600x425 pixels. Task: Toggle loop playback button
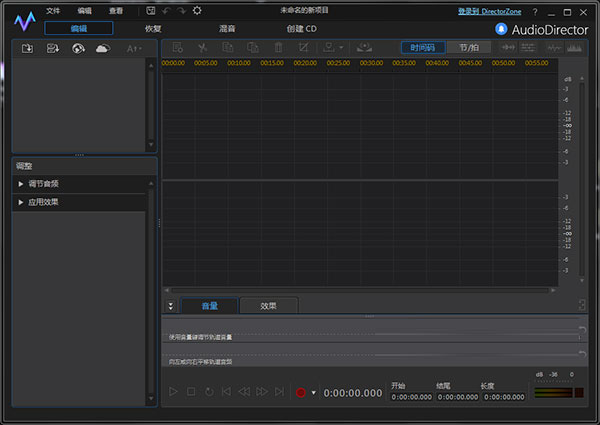click(209, 392)
